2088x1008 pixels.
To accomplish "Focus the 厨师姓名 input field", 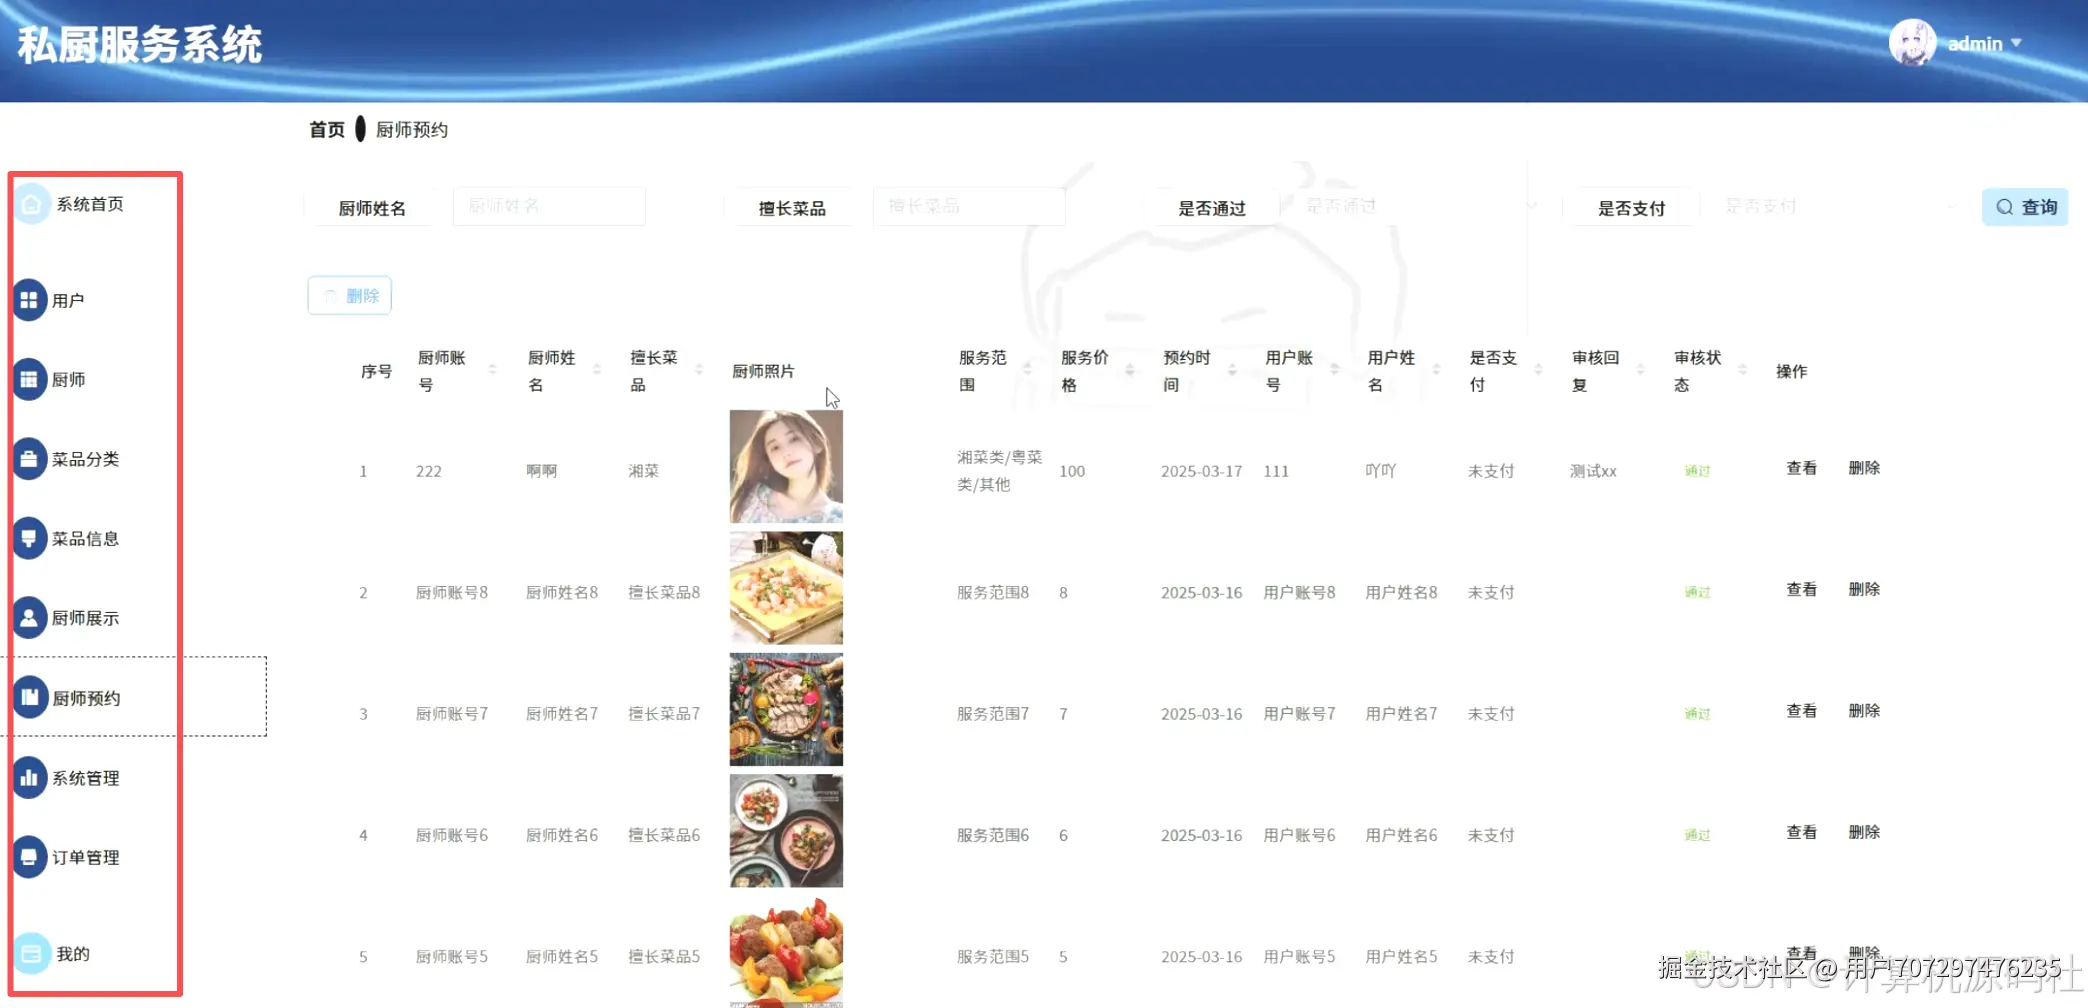I will (x=549, y=206).
